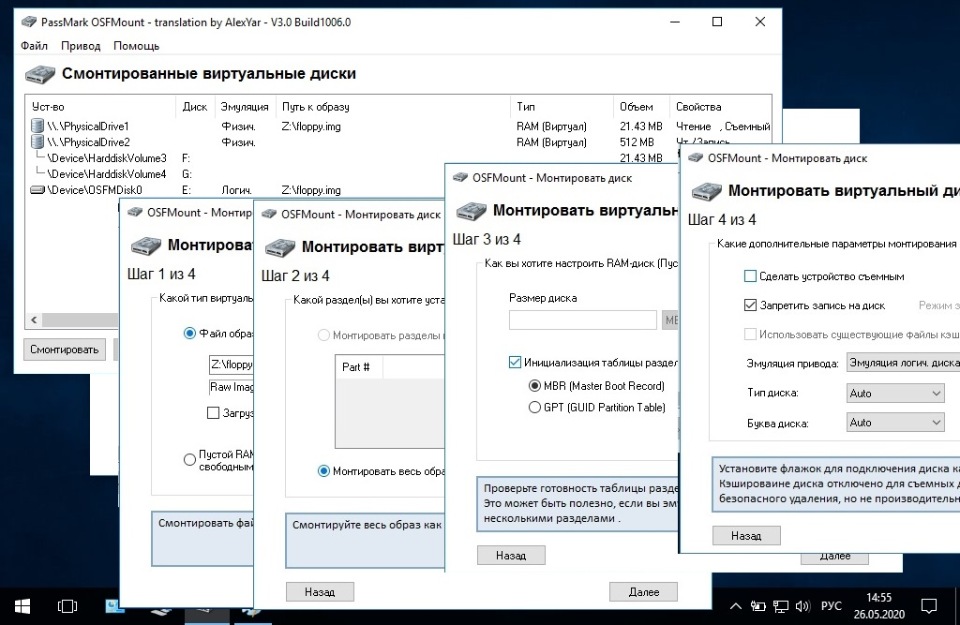960x625 pixels.
Task: Click the PassMark OSFMount title bar icon
Action: click(29, 22)
